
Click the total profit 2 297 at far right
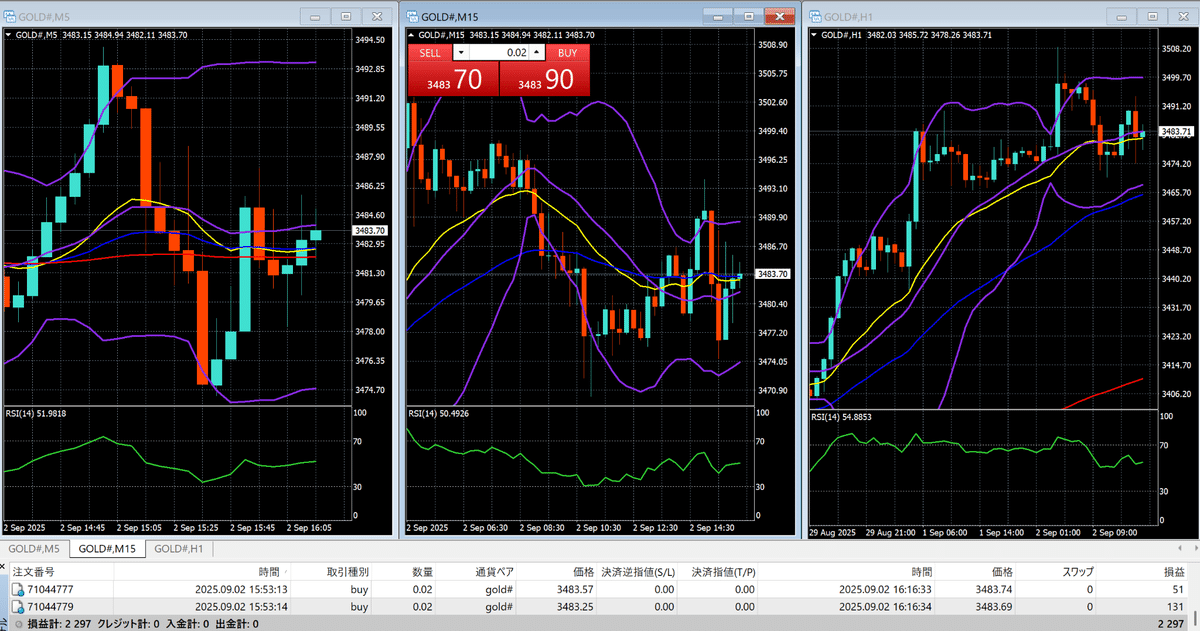1170,623
